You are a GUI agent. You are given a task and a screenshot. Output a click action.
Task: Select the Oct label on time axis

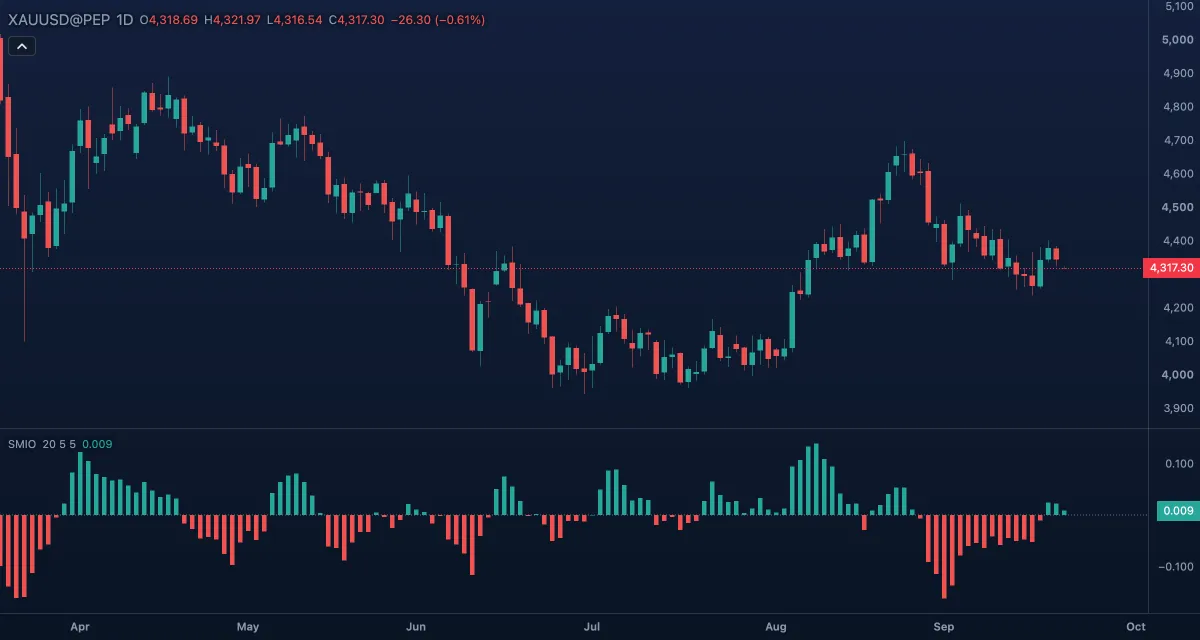[1134, 627]
